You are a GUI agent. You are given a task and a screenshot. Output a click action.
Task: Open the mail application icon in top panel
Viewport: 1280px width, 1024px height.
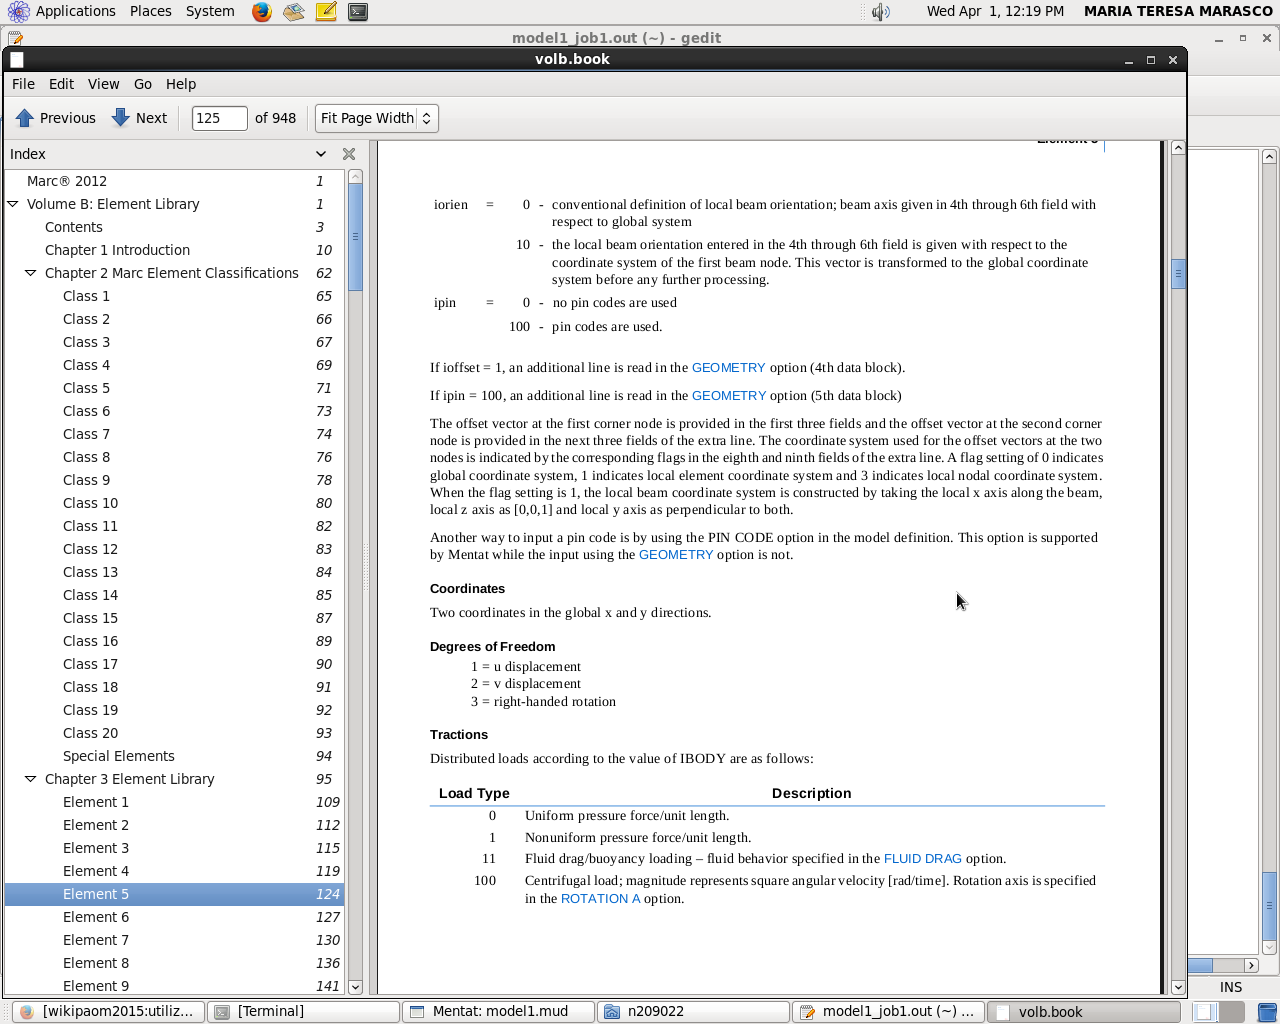[x=293, y=12]
